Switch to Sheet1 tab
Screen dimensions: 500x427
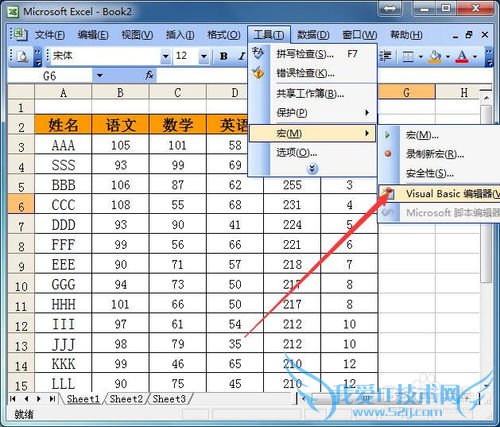click(83, 399)
